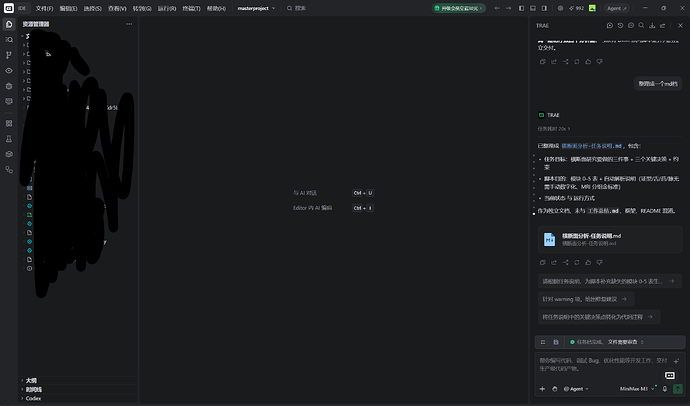Dislike the reply that has the md file card
Image resolution: width=690 pixels, height=406 pixels.
pyautogui.click(x=599, y=262)
